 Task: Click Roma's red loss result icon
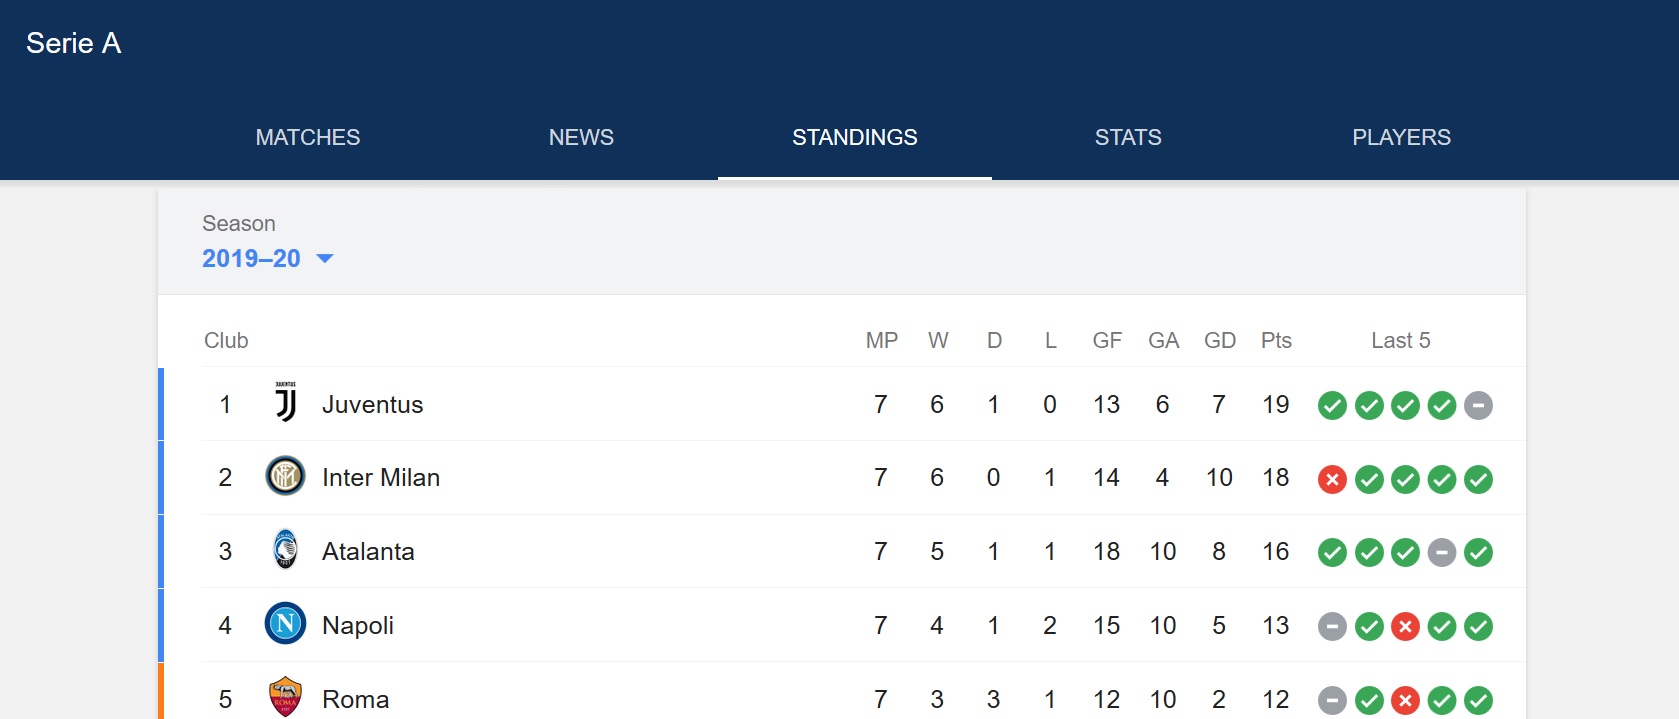tap(1405, 701)
